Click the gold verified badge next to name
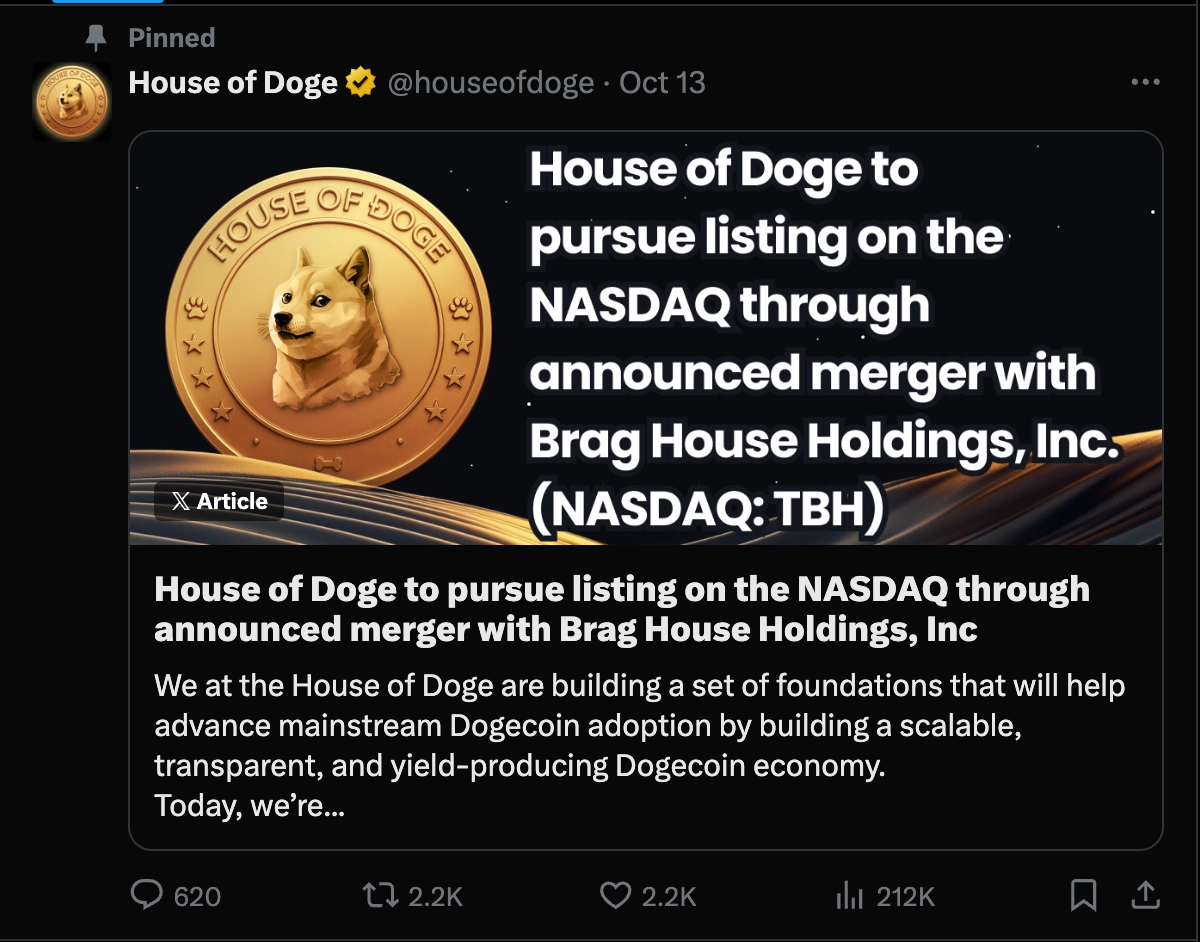1200x942 pixels. tap(359, 82)
